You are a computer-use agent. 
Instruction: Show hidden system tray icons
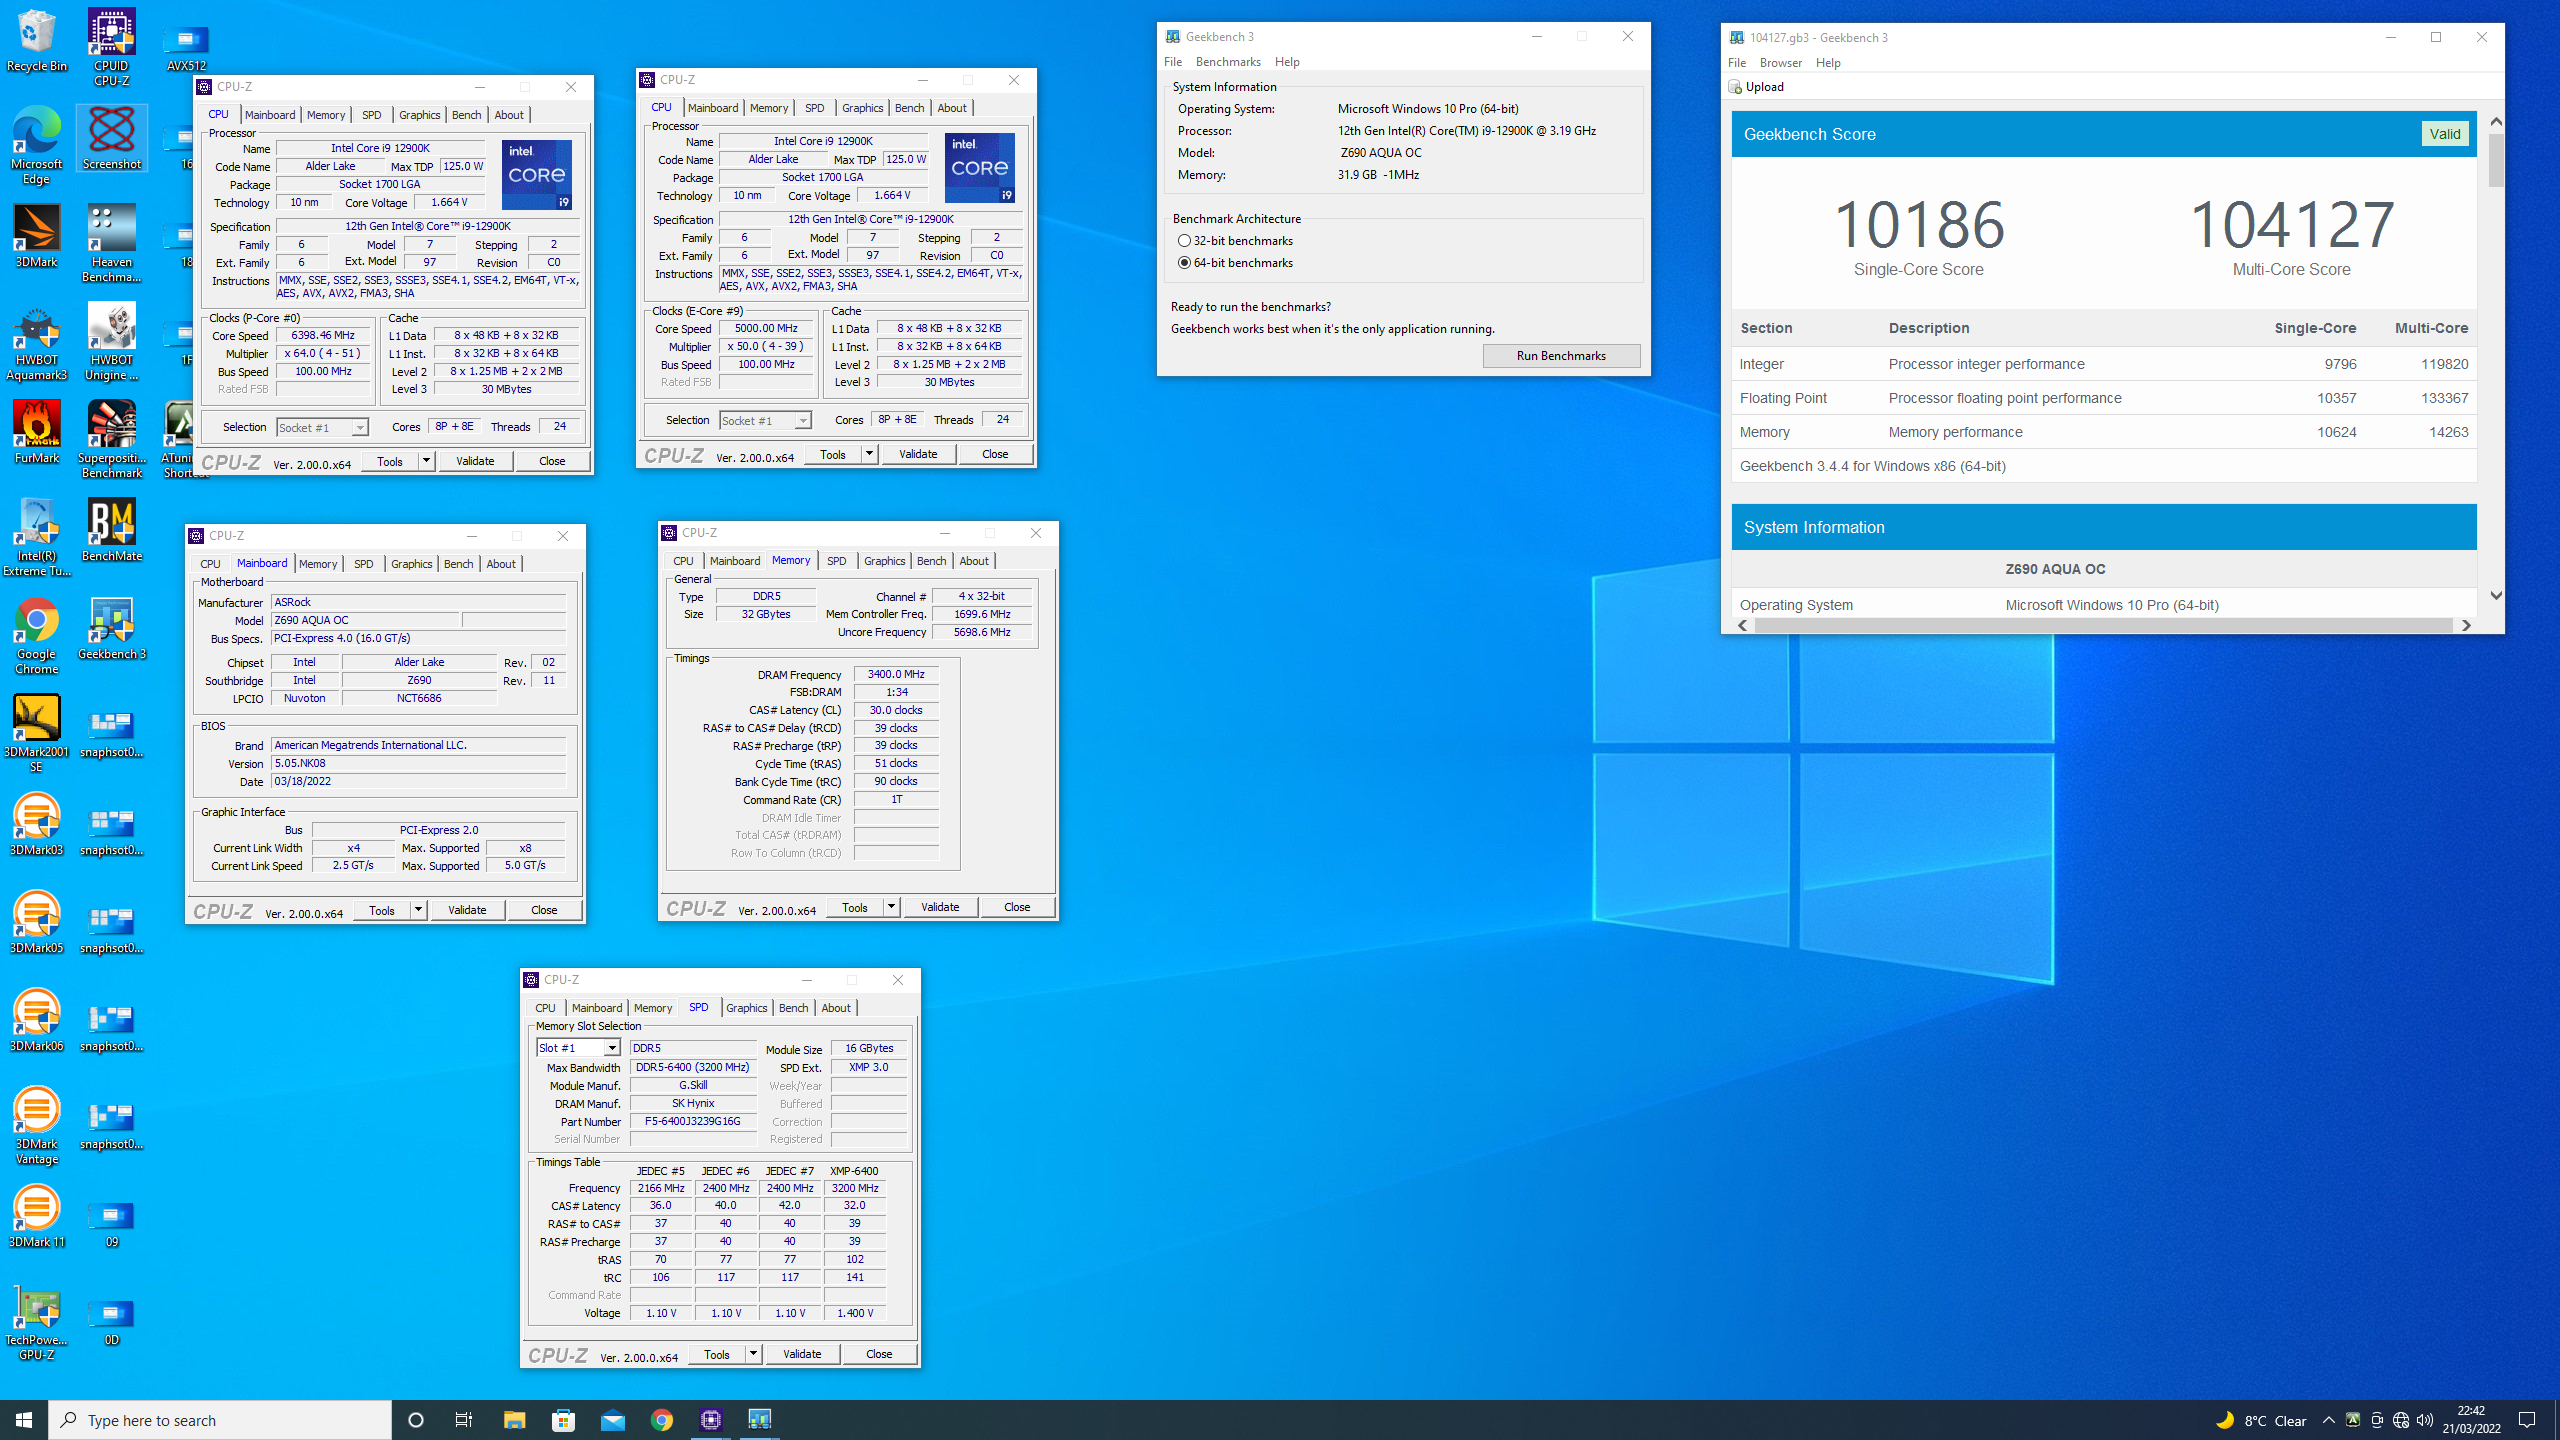(x=2329, y=1420)
